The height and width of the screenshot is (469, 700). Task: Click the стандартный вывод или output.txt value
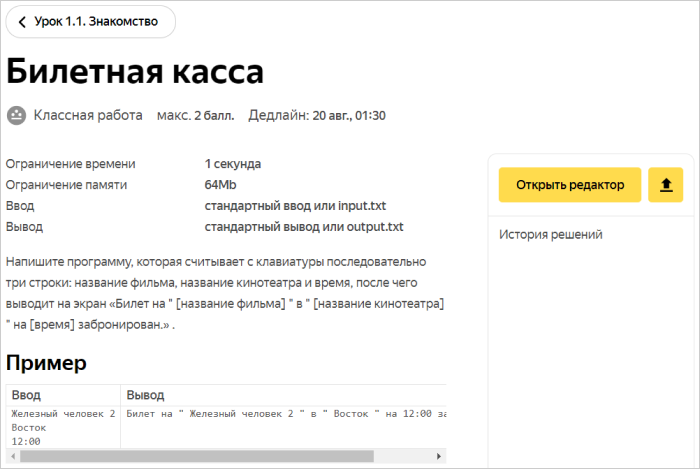pos(303,227)
